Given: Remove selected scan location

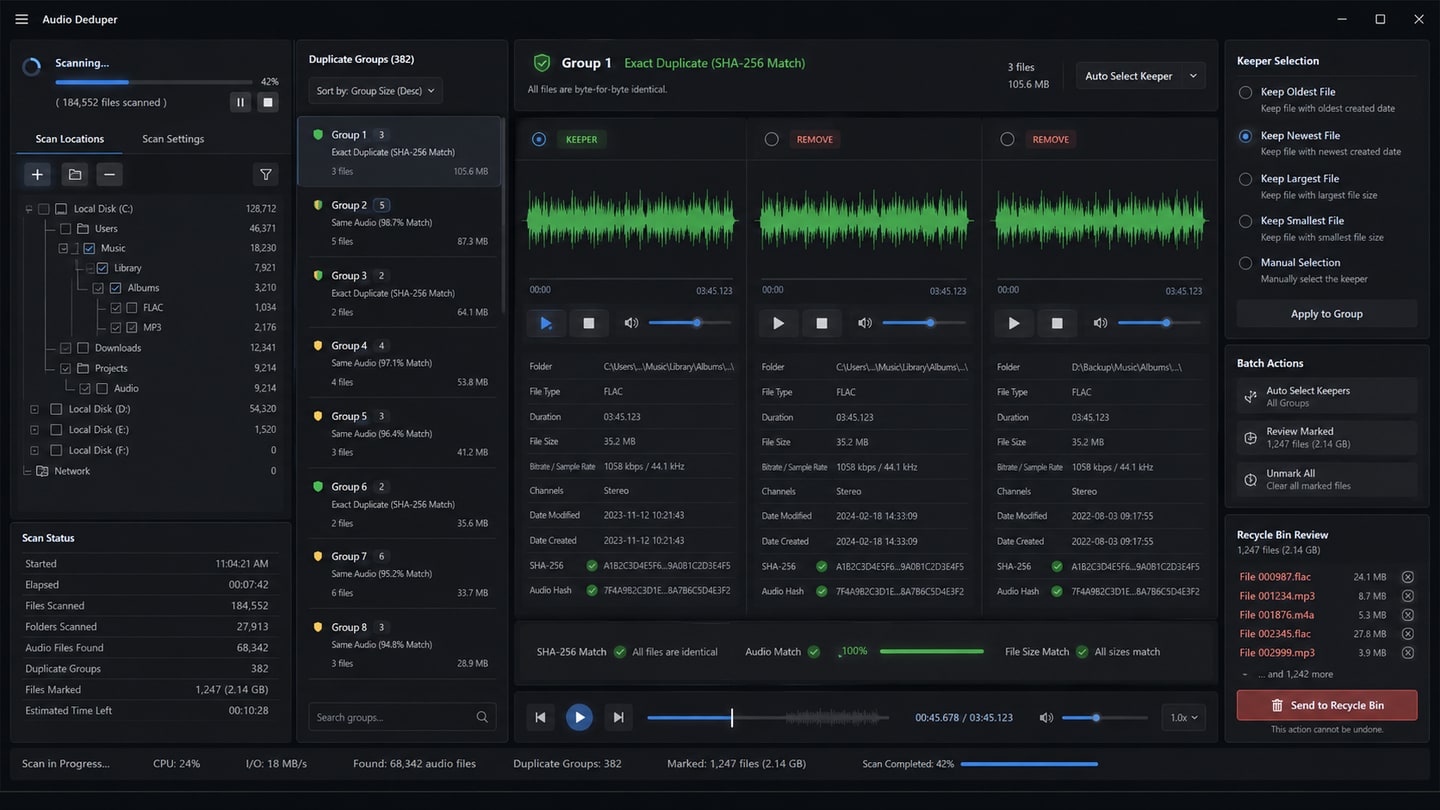Looking at the screenshot, I should click(x=110, y=175).
